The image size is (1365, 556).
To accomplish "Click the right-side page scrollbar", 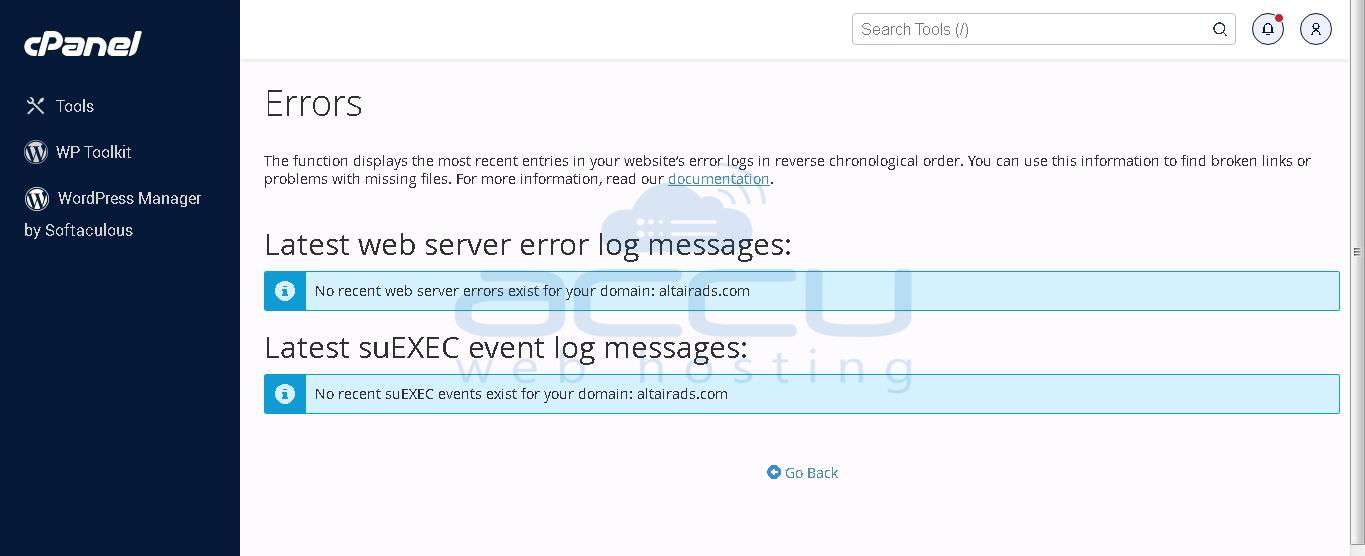I will (1357, 252).
